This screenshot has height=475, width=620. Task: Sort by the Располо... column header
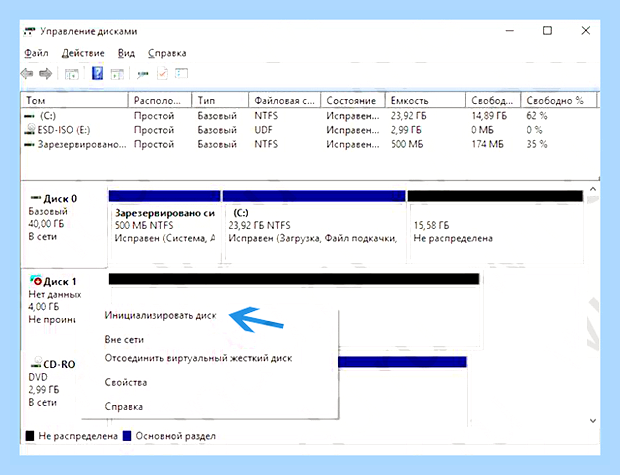(160, 100)
